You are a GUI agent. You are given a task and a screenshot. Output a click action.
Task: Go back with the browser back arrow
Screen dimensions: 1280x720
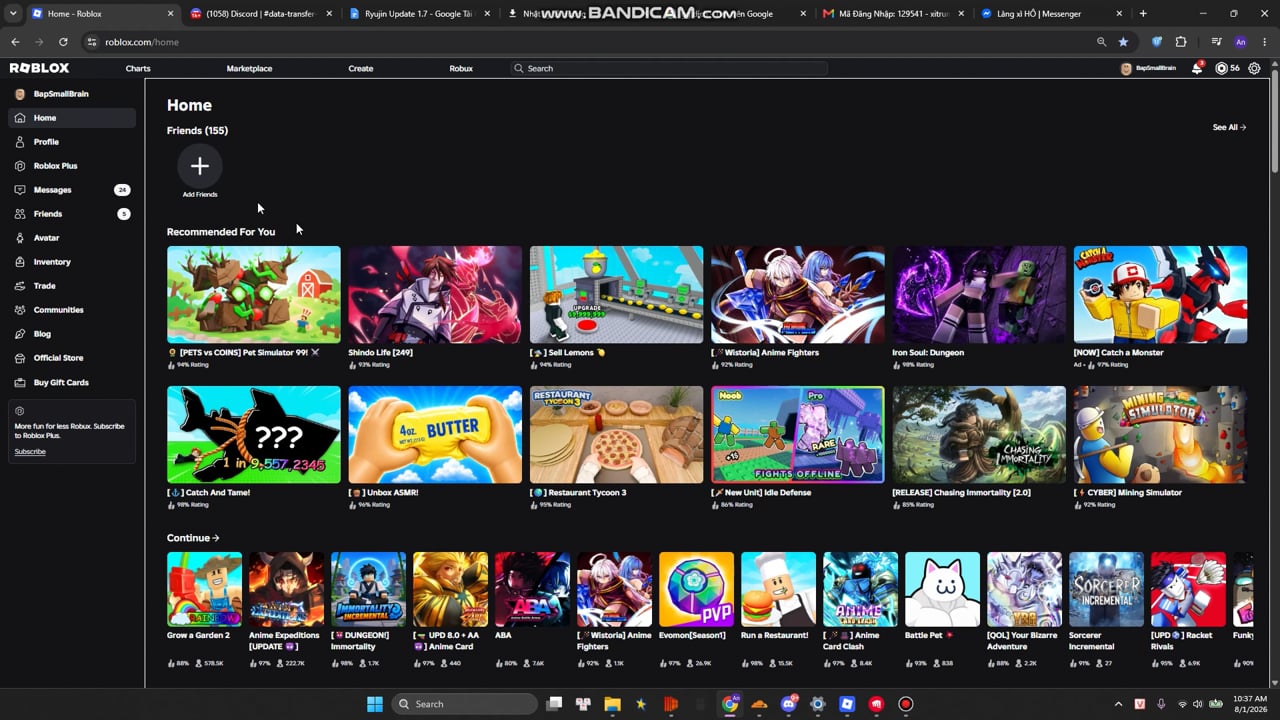[15, 42]
